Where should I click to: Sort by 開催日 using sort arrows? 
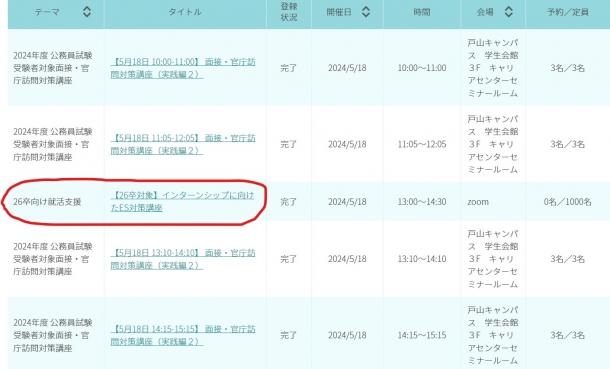pyautogui.click(x=366, y=12)
